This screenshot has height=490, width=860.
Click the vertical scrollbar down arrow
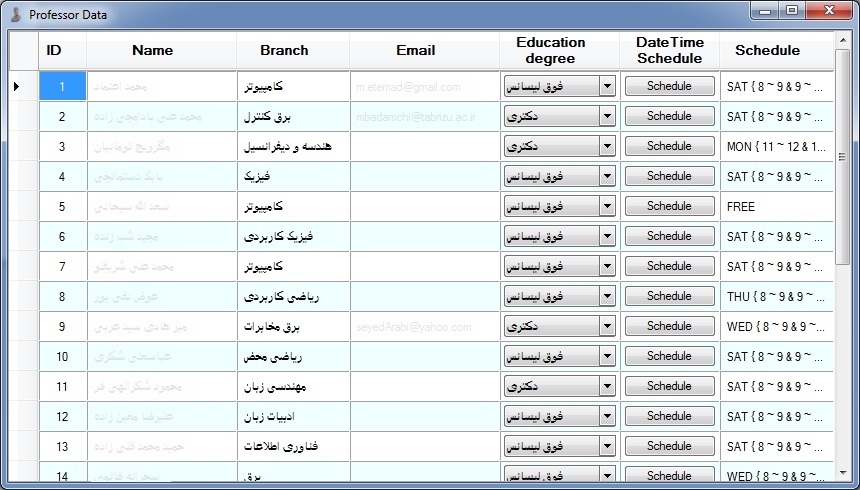tap(842, 472)
